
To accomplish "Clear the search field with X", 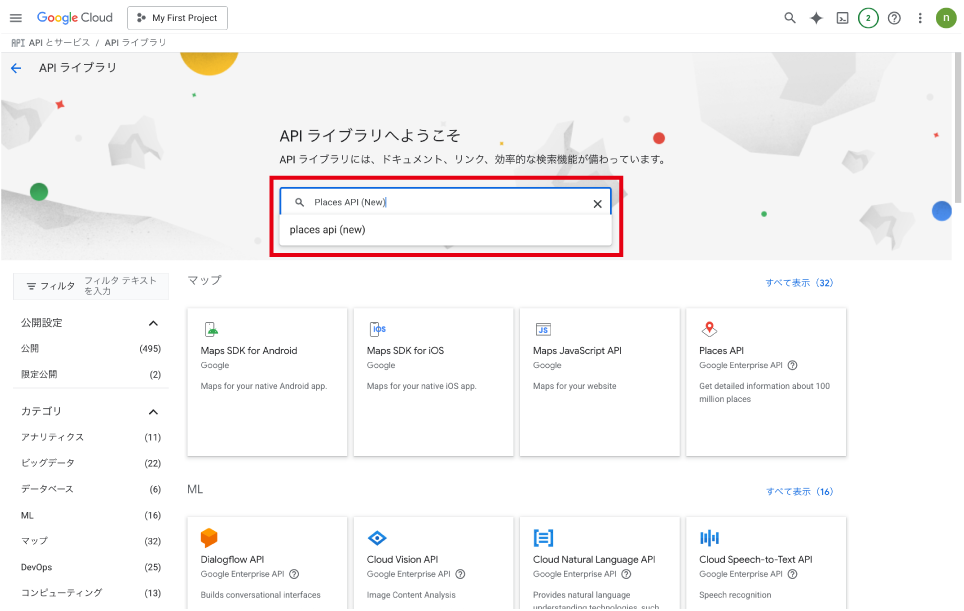I will click(x=598, y=203).
